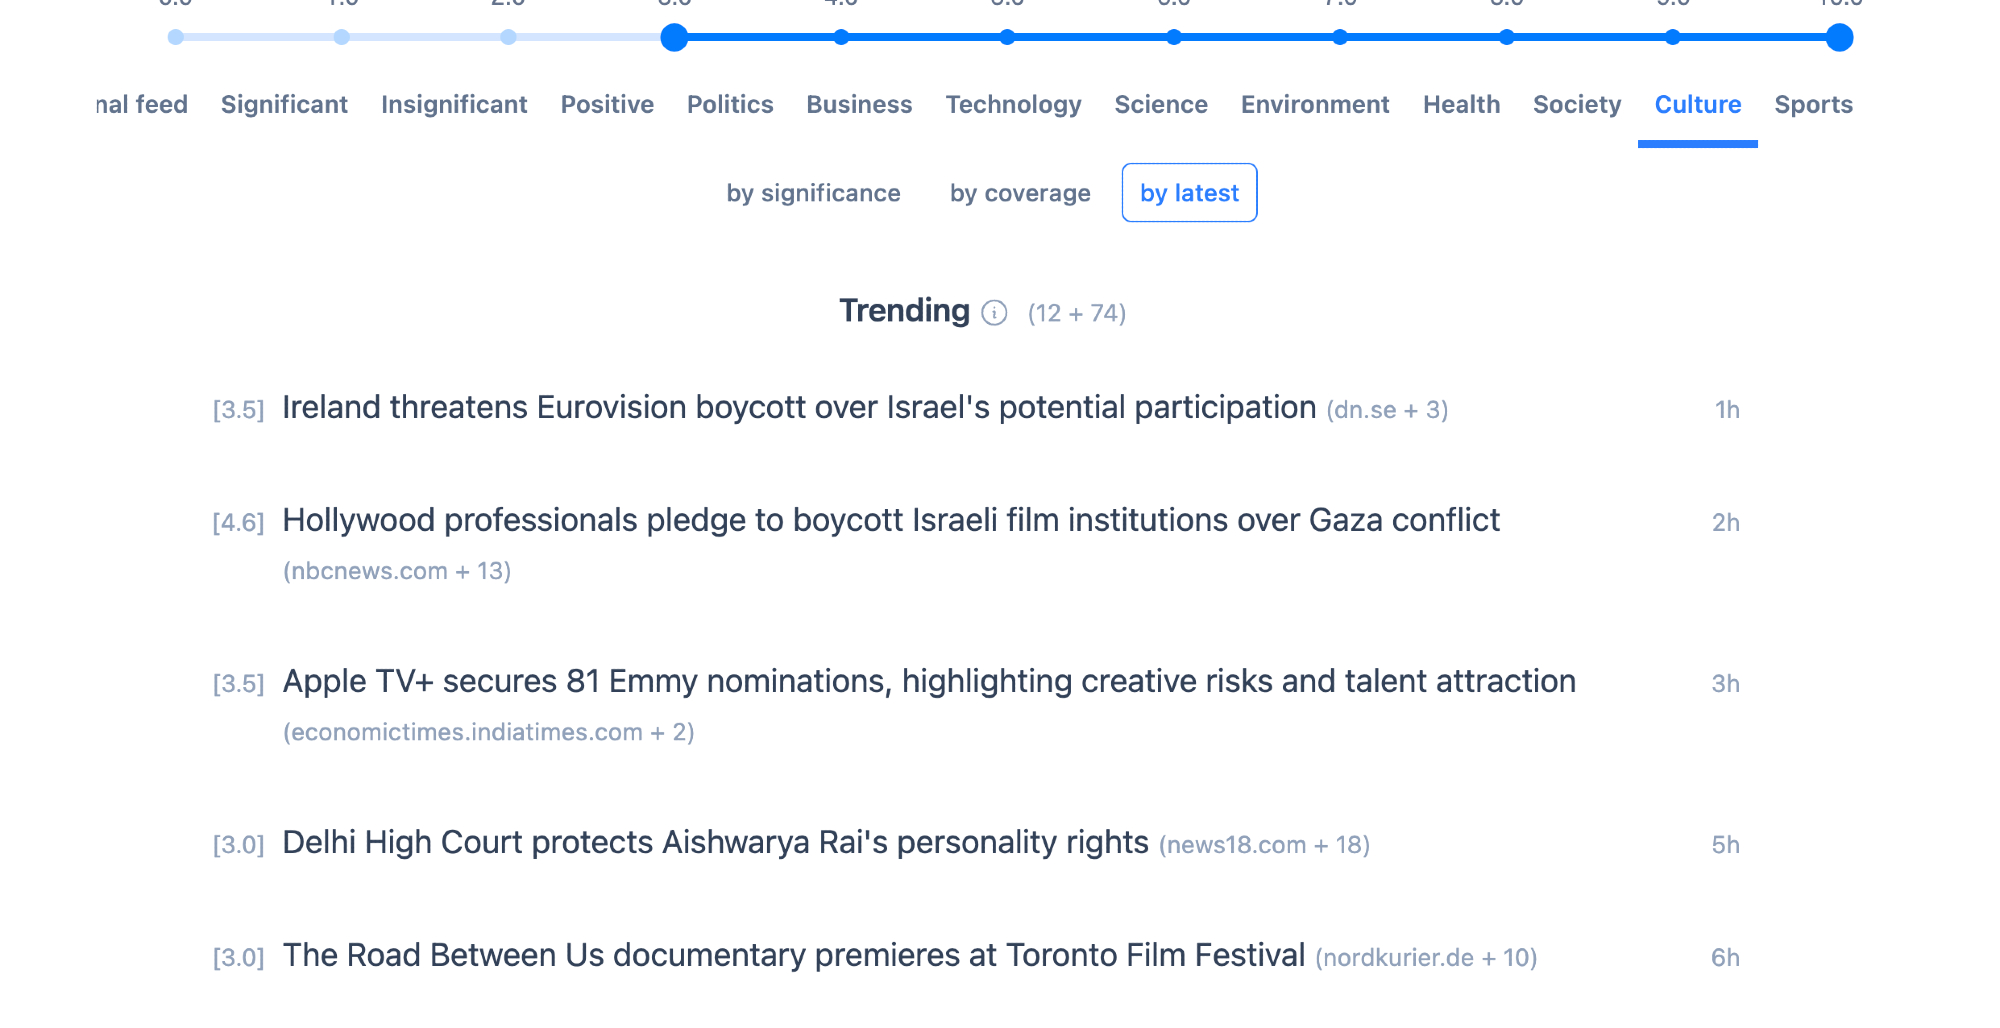Click the Trending info icon
This screenshot has width=2000, height=1028.
tap(994, 313)
